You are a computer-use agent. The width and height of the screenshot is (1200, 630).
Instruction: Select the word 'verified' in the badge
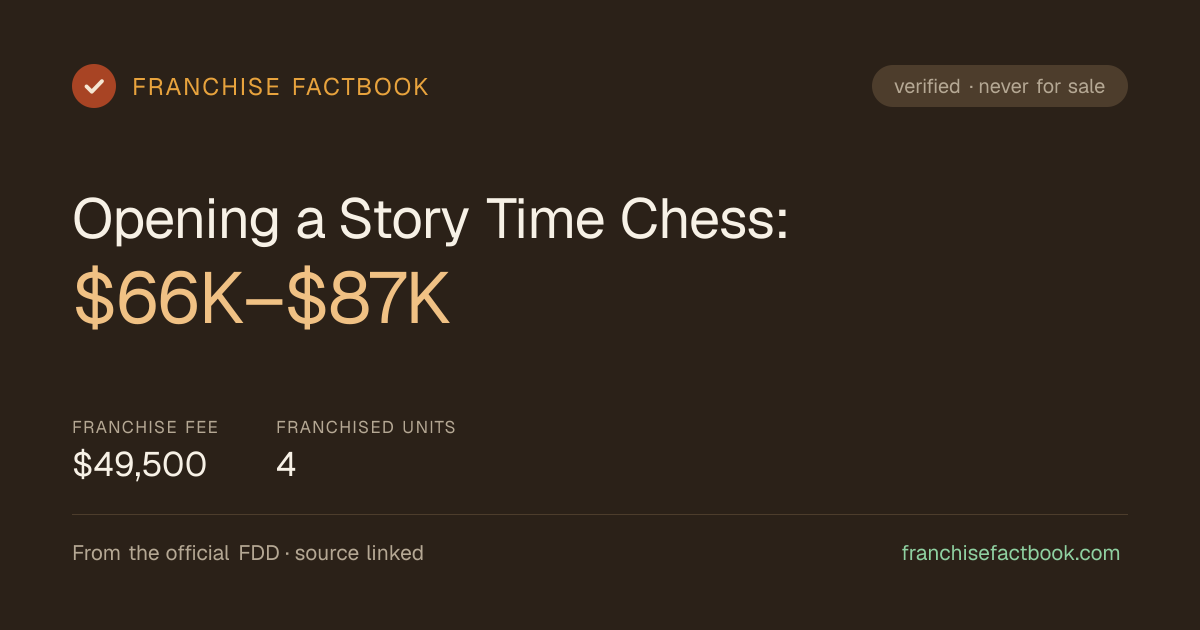coord(927,87)
